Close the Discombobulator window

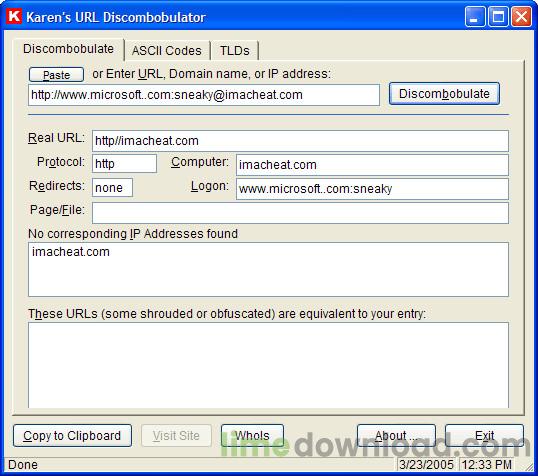tap(521, 16)
